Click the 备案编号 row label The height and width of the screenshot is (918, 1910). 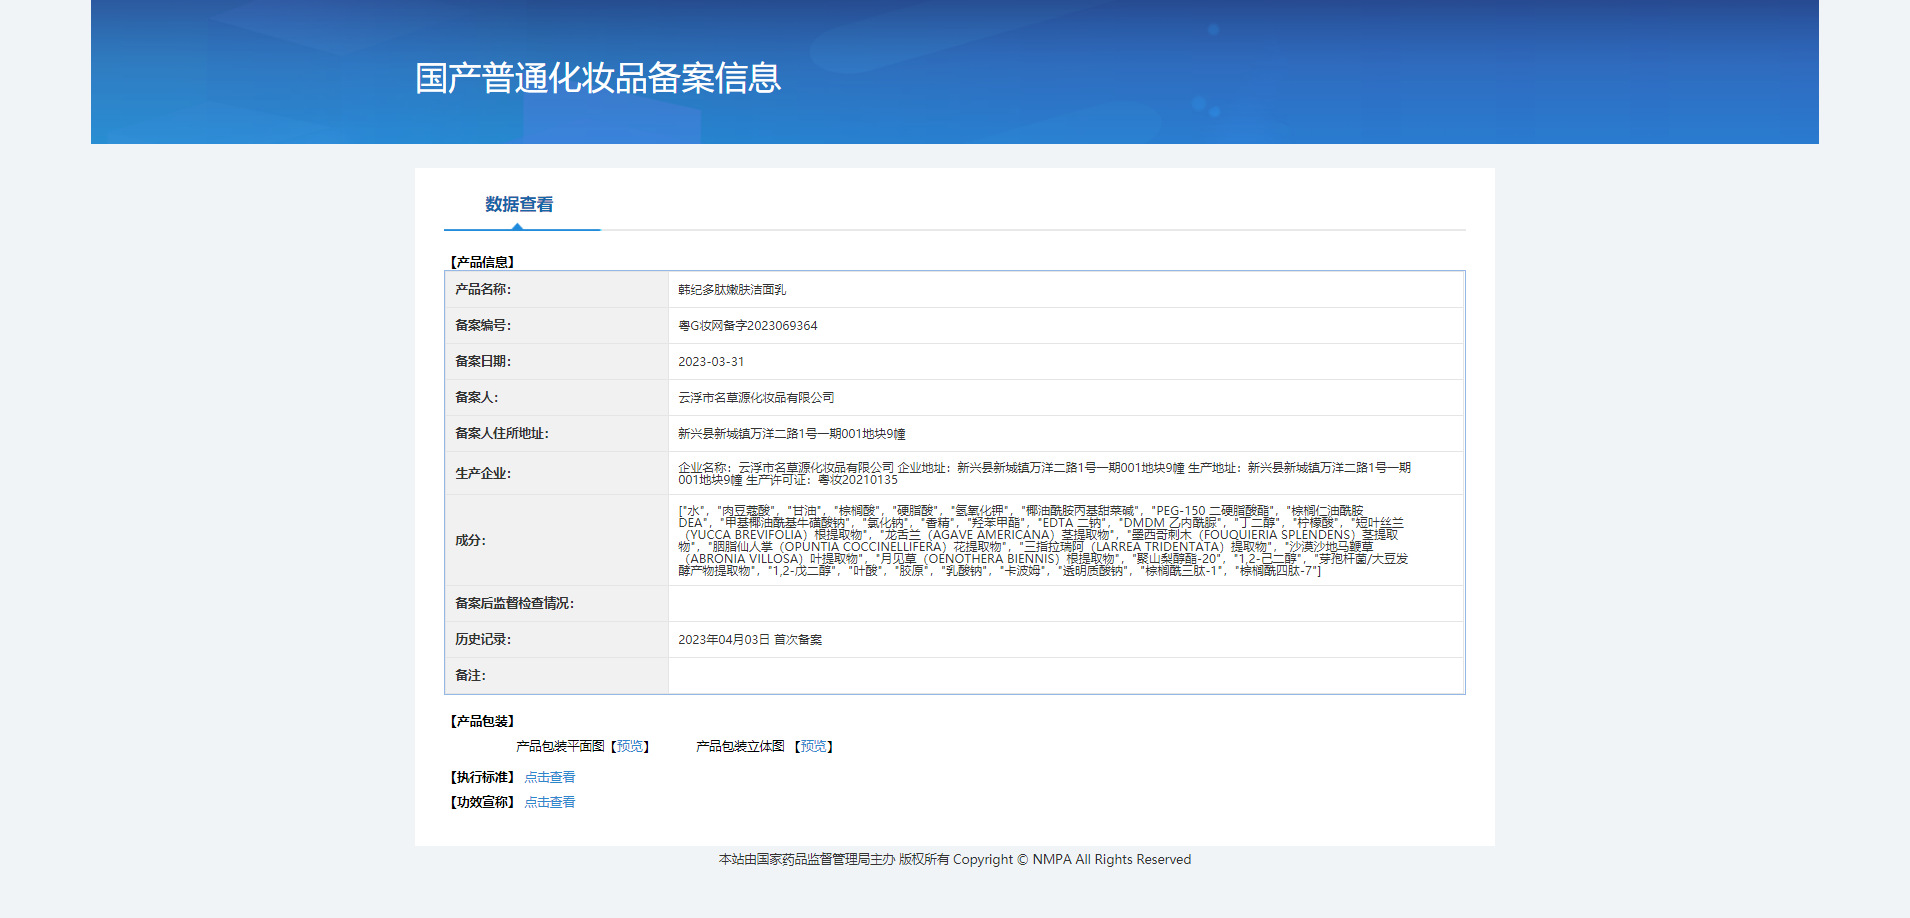483,326
